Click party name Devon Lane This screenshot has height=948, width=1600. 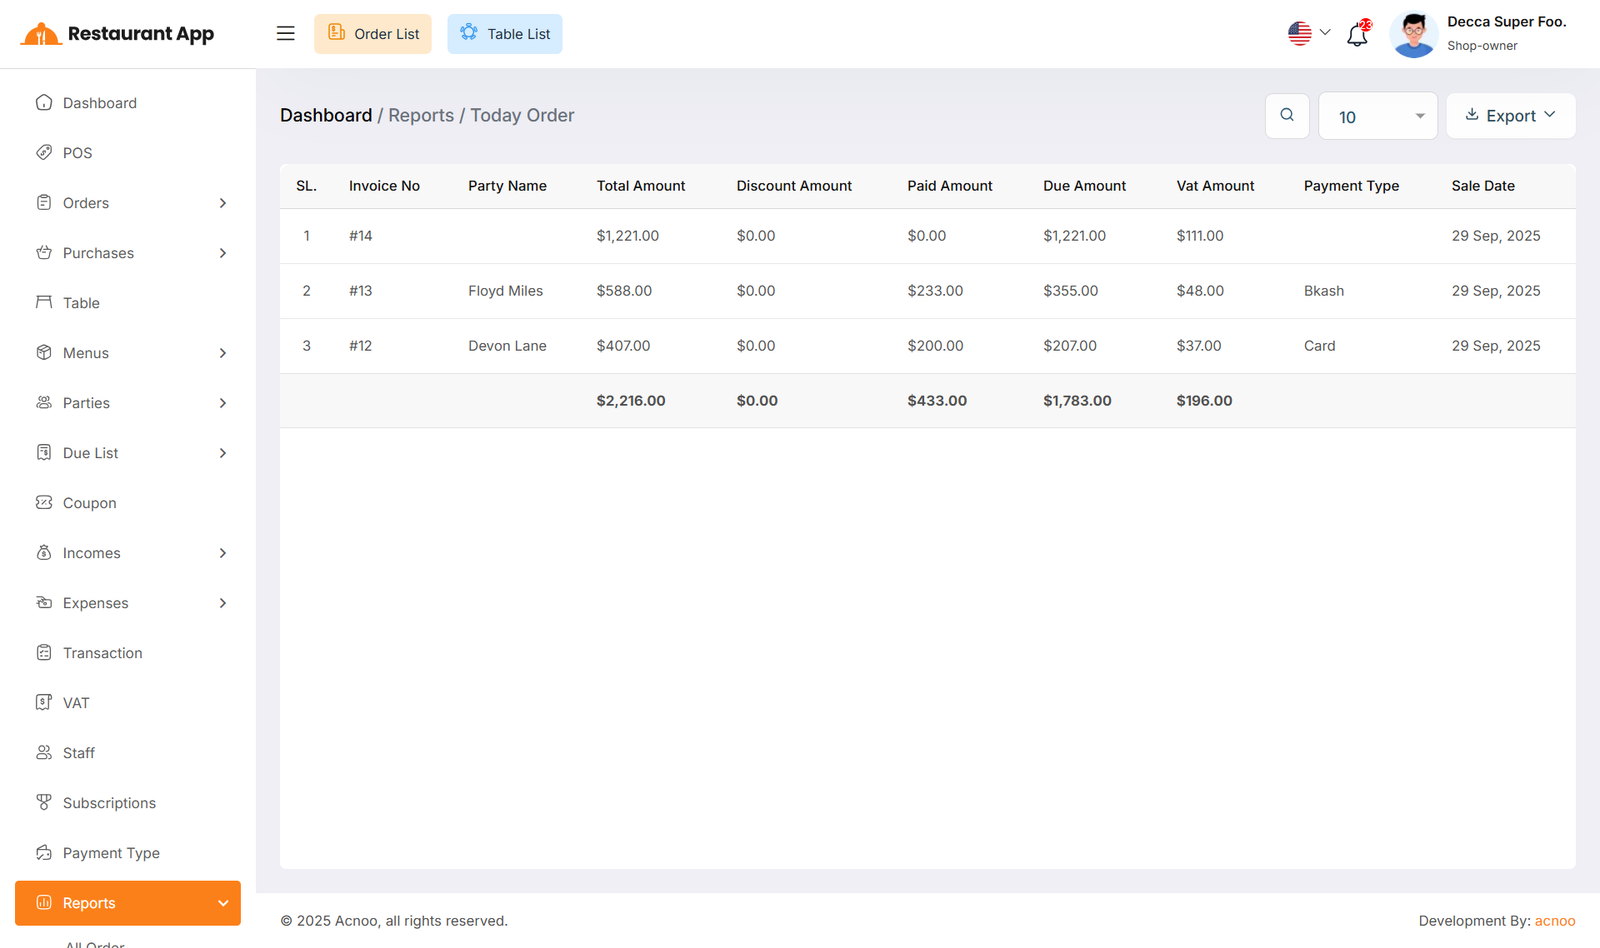(508, 346)
